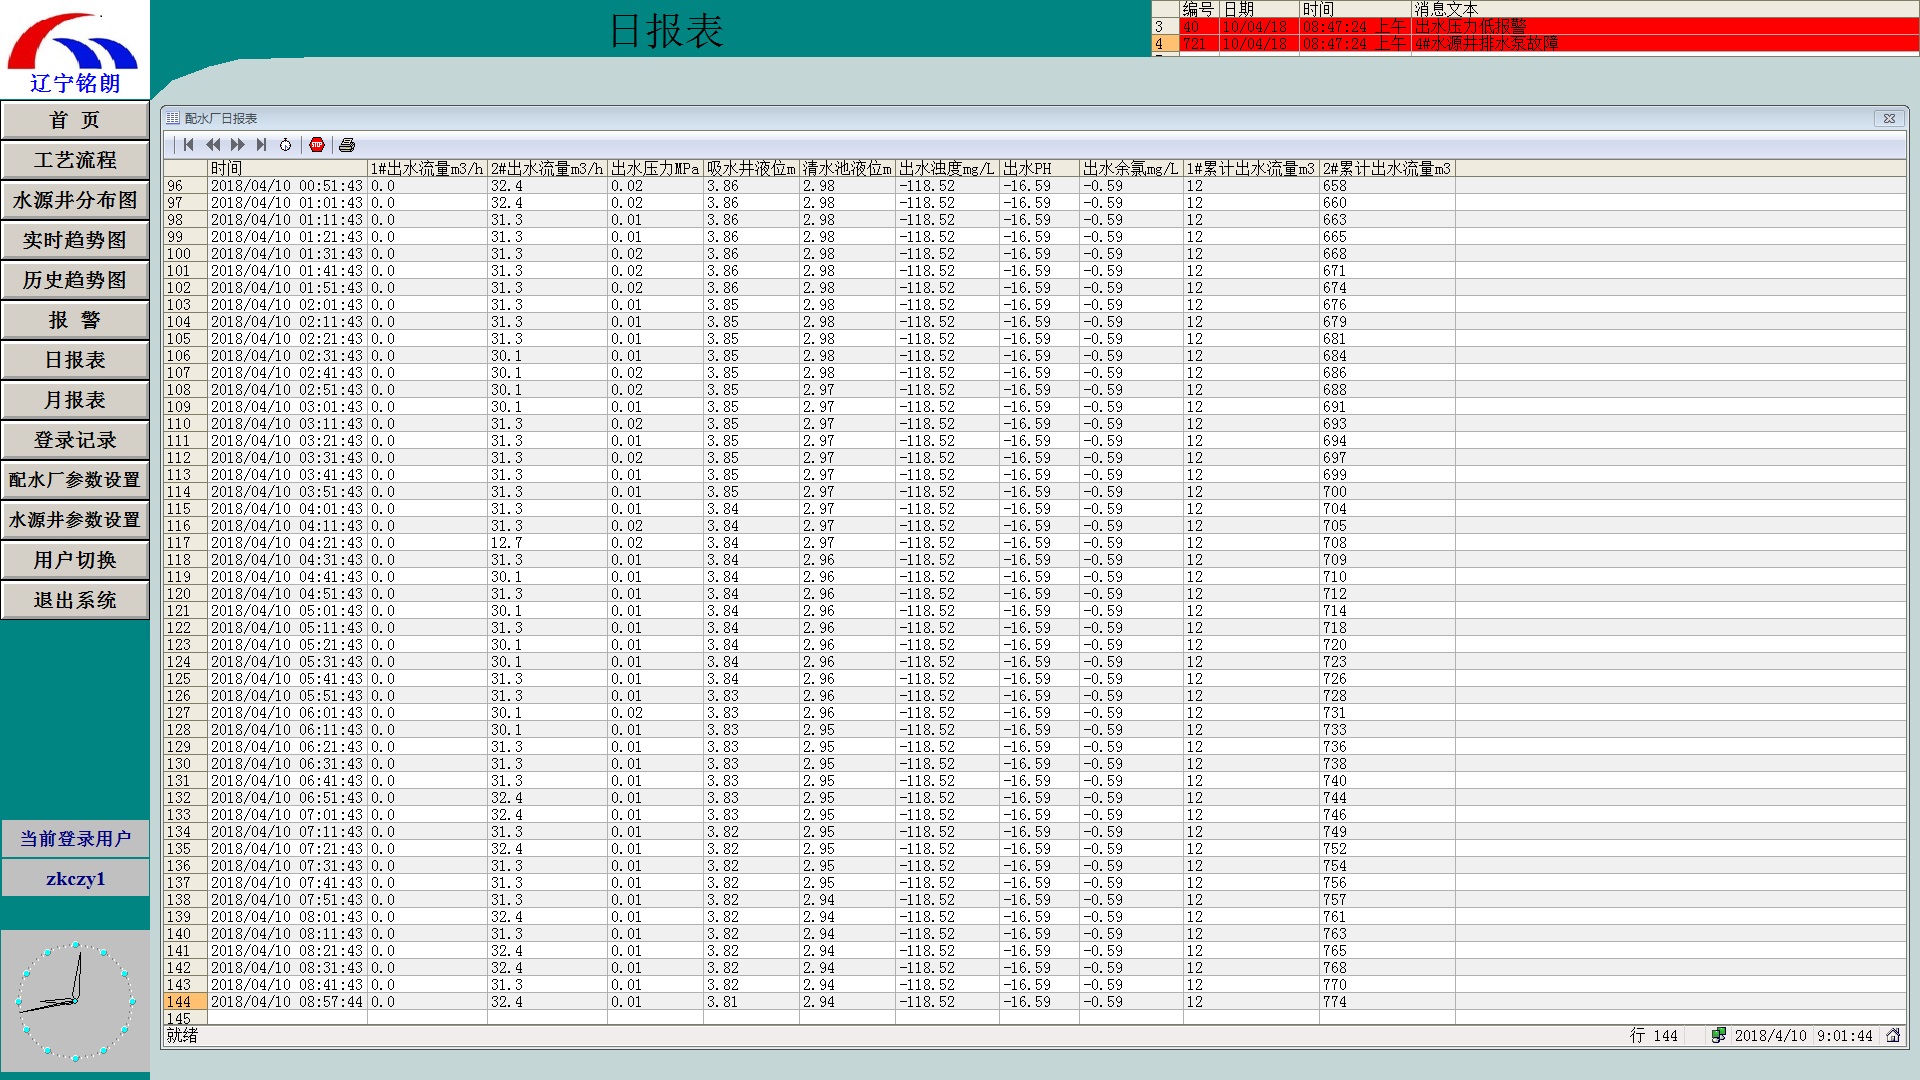Open the 工艺流程 process flow page
This screenshot has width=1920, height=1080.
(x=75, y=160)
